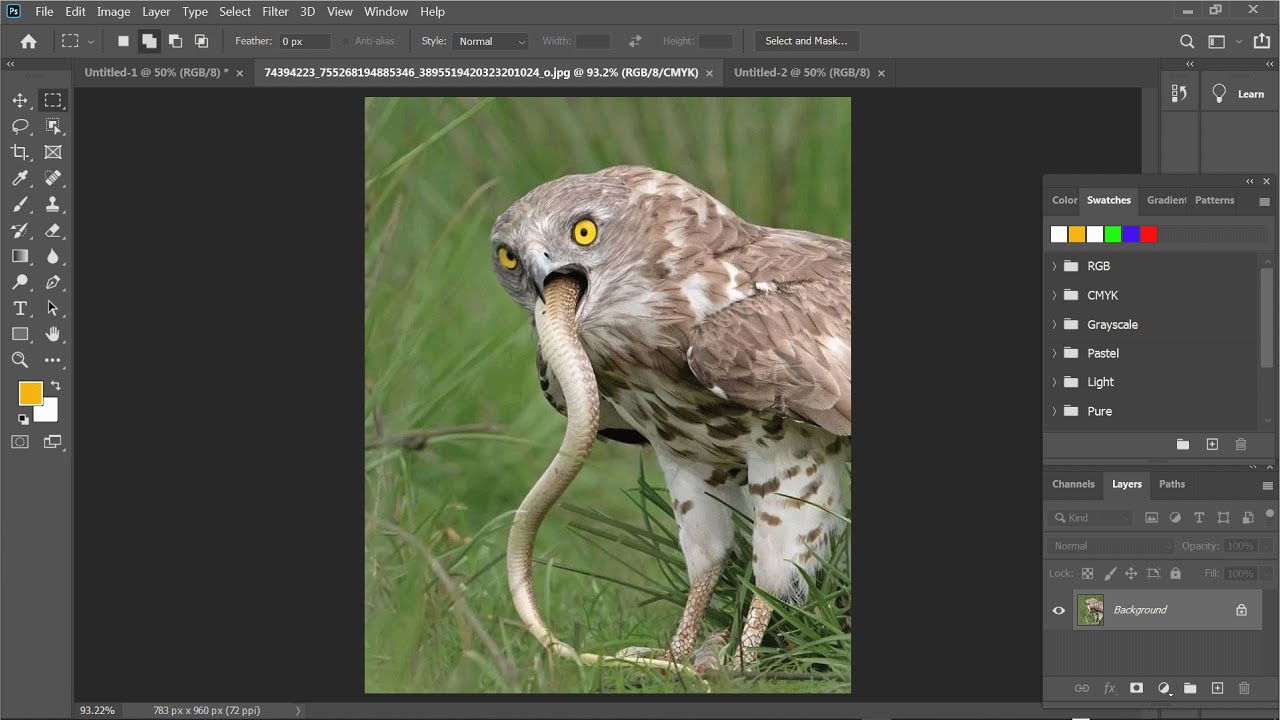Select the Gradient tool
1280x720 pixels.
pyautogui.click(x=20, y=256)
